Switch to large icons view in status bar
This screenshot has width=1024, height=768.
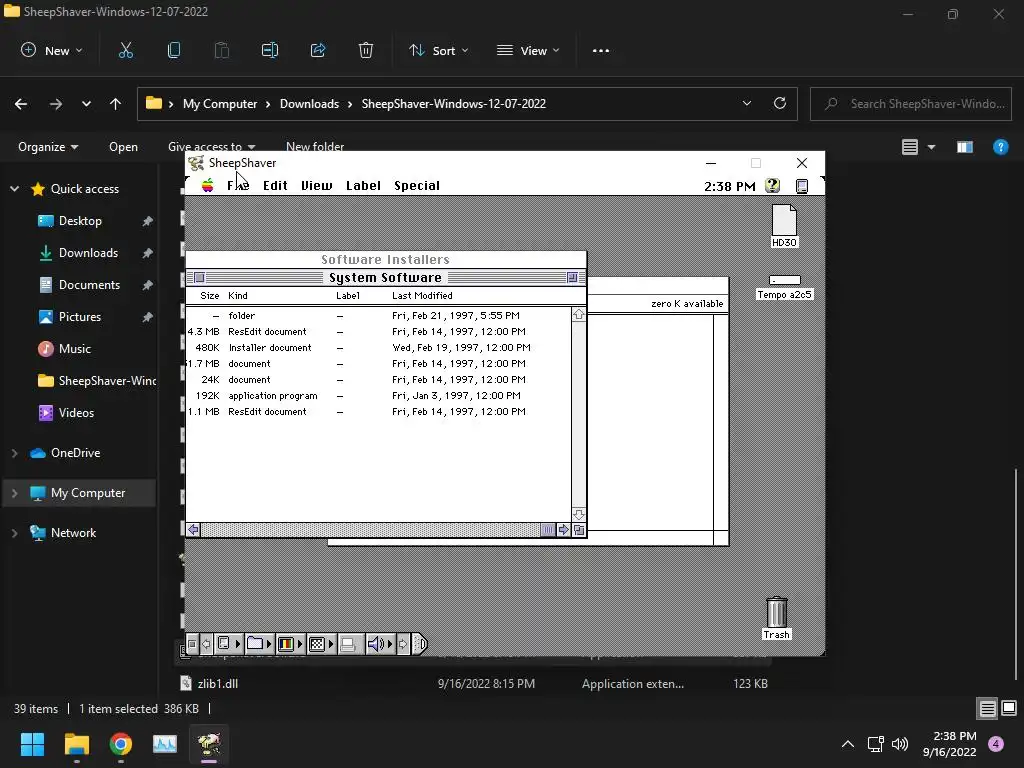[x=1009, y=708]
